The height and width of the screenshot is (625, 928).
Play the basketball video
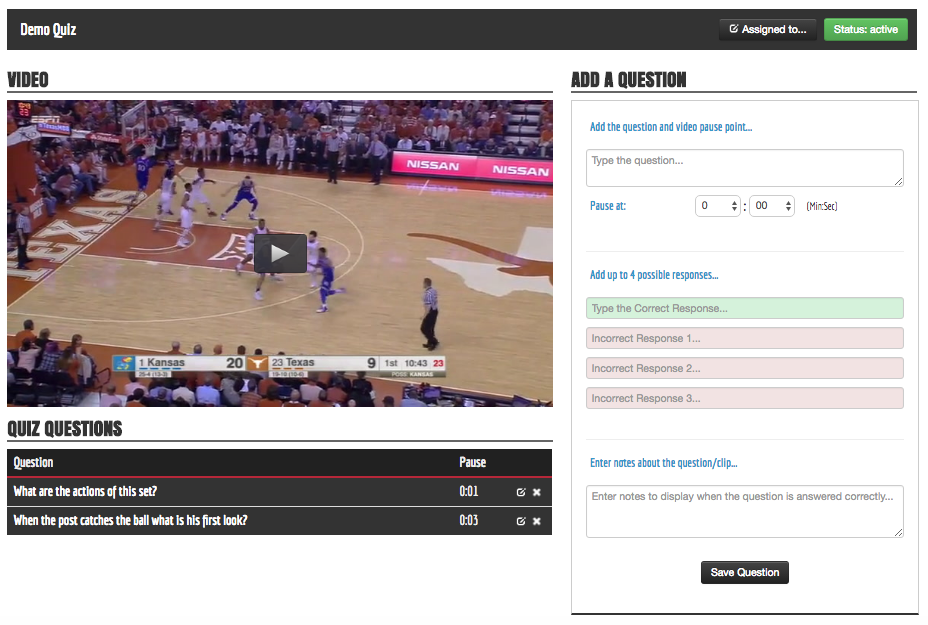[x=279, y=253]
